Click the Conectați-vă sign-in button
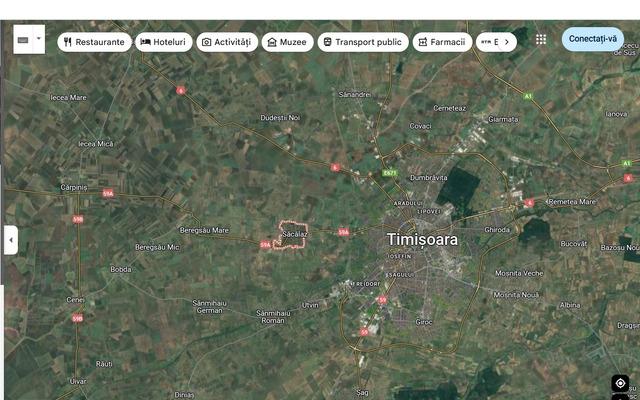640x400 pixels. [x=593, y=39]
